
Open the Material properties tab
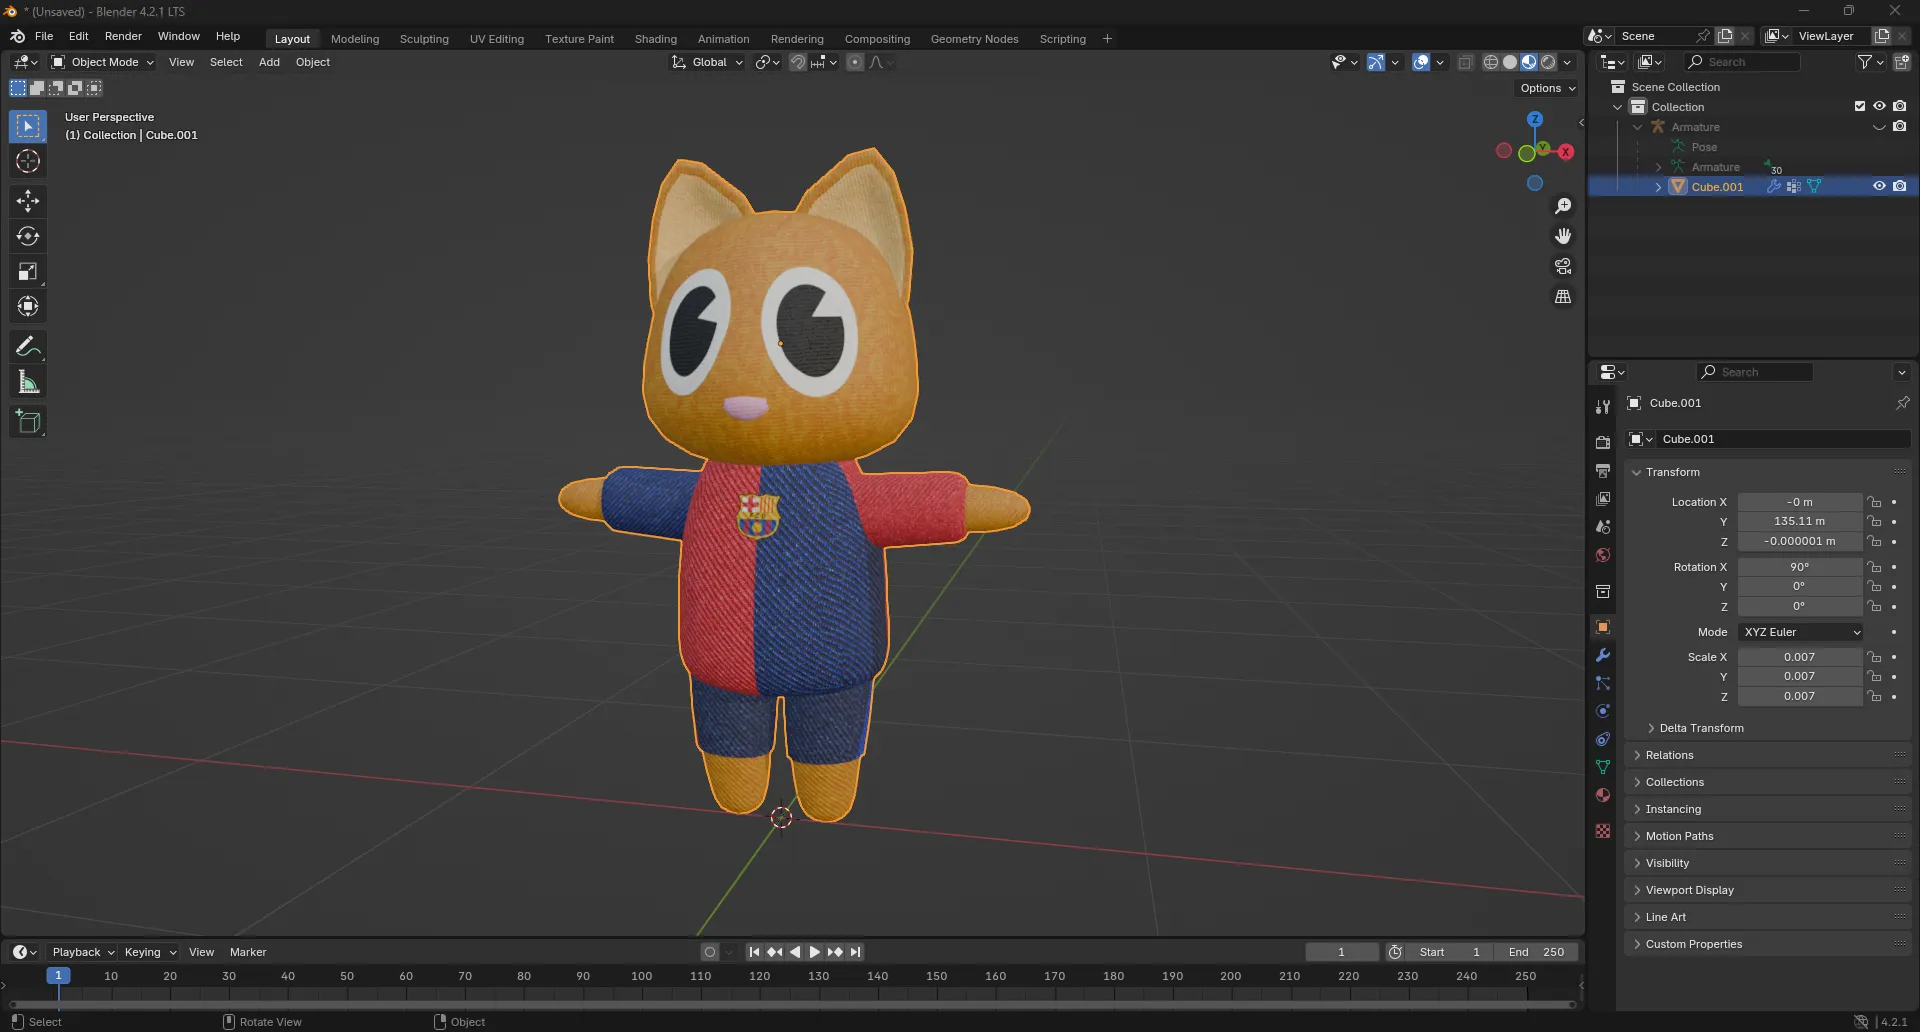click(x=1603, y=795)
